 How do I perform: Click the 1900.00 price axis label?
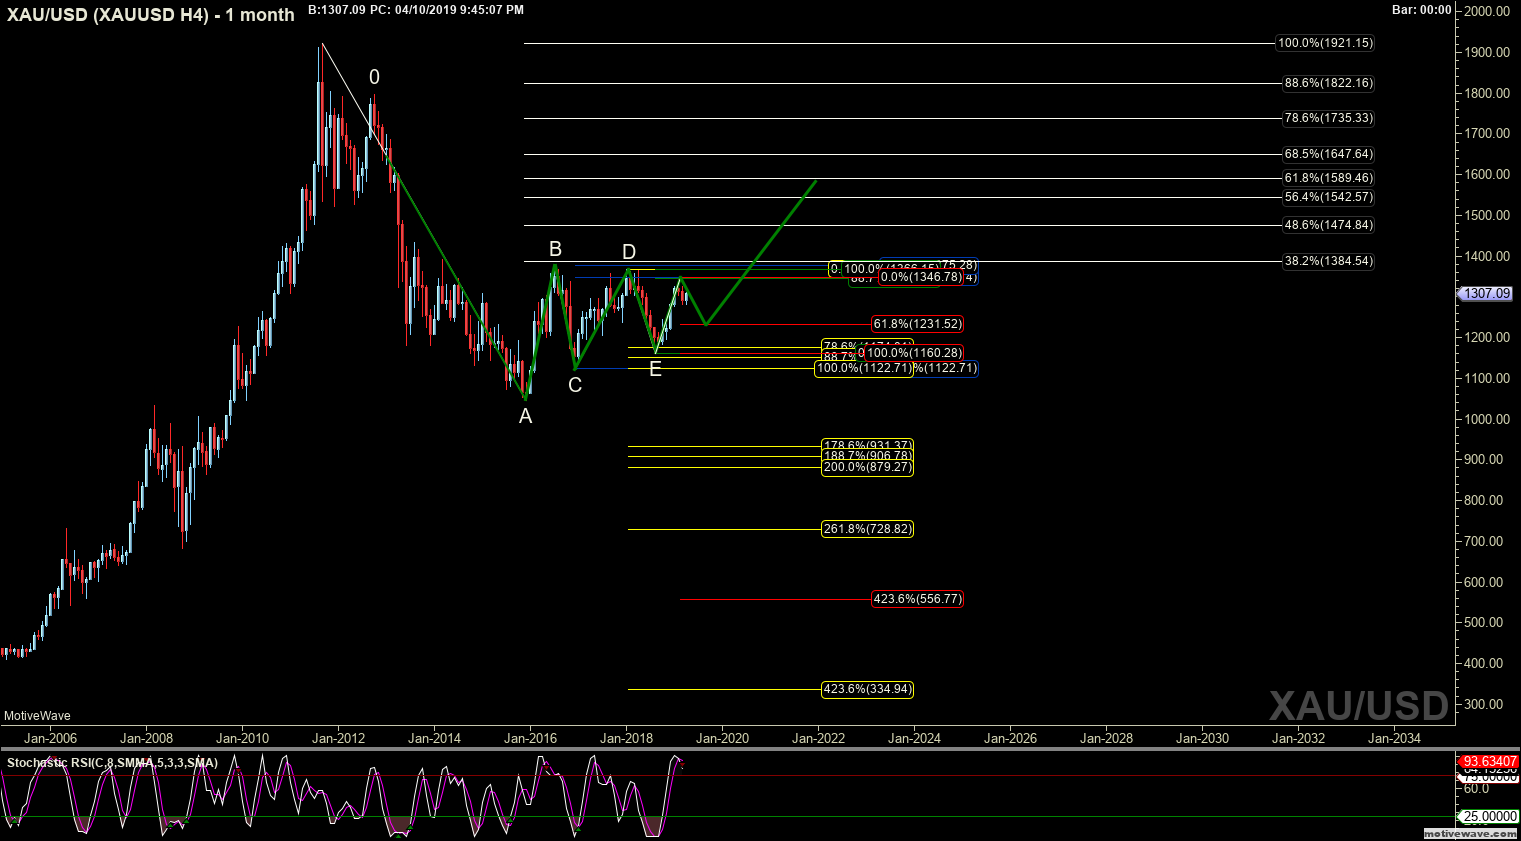[x=1488, y=52]
